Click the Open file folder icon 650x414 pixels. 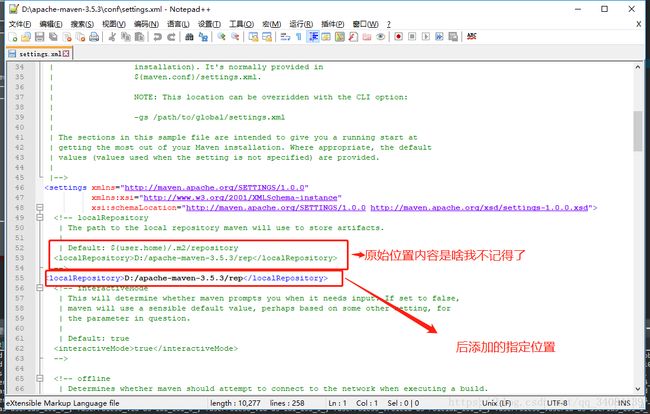pyautogui.click(x=26, y=37)
